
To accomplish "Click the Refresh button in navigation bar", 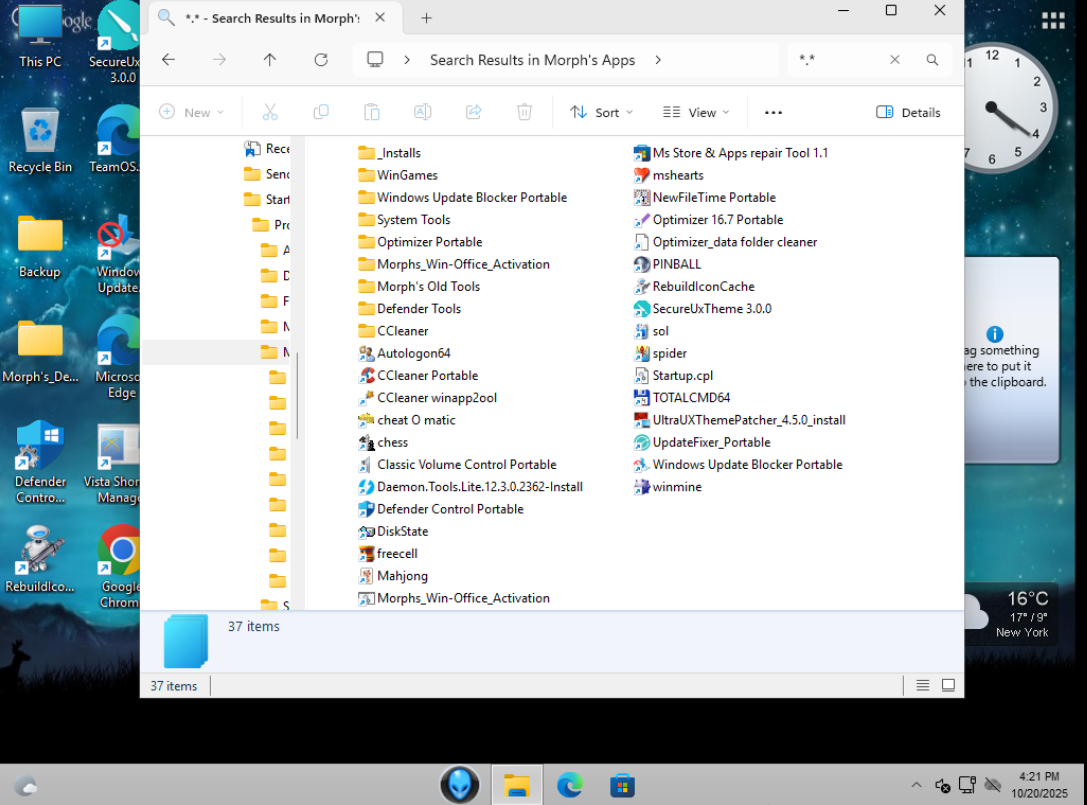I will coord(321,60).
